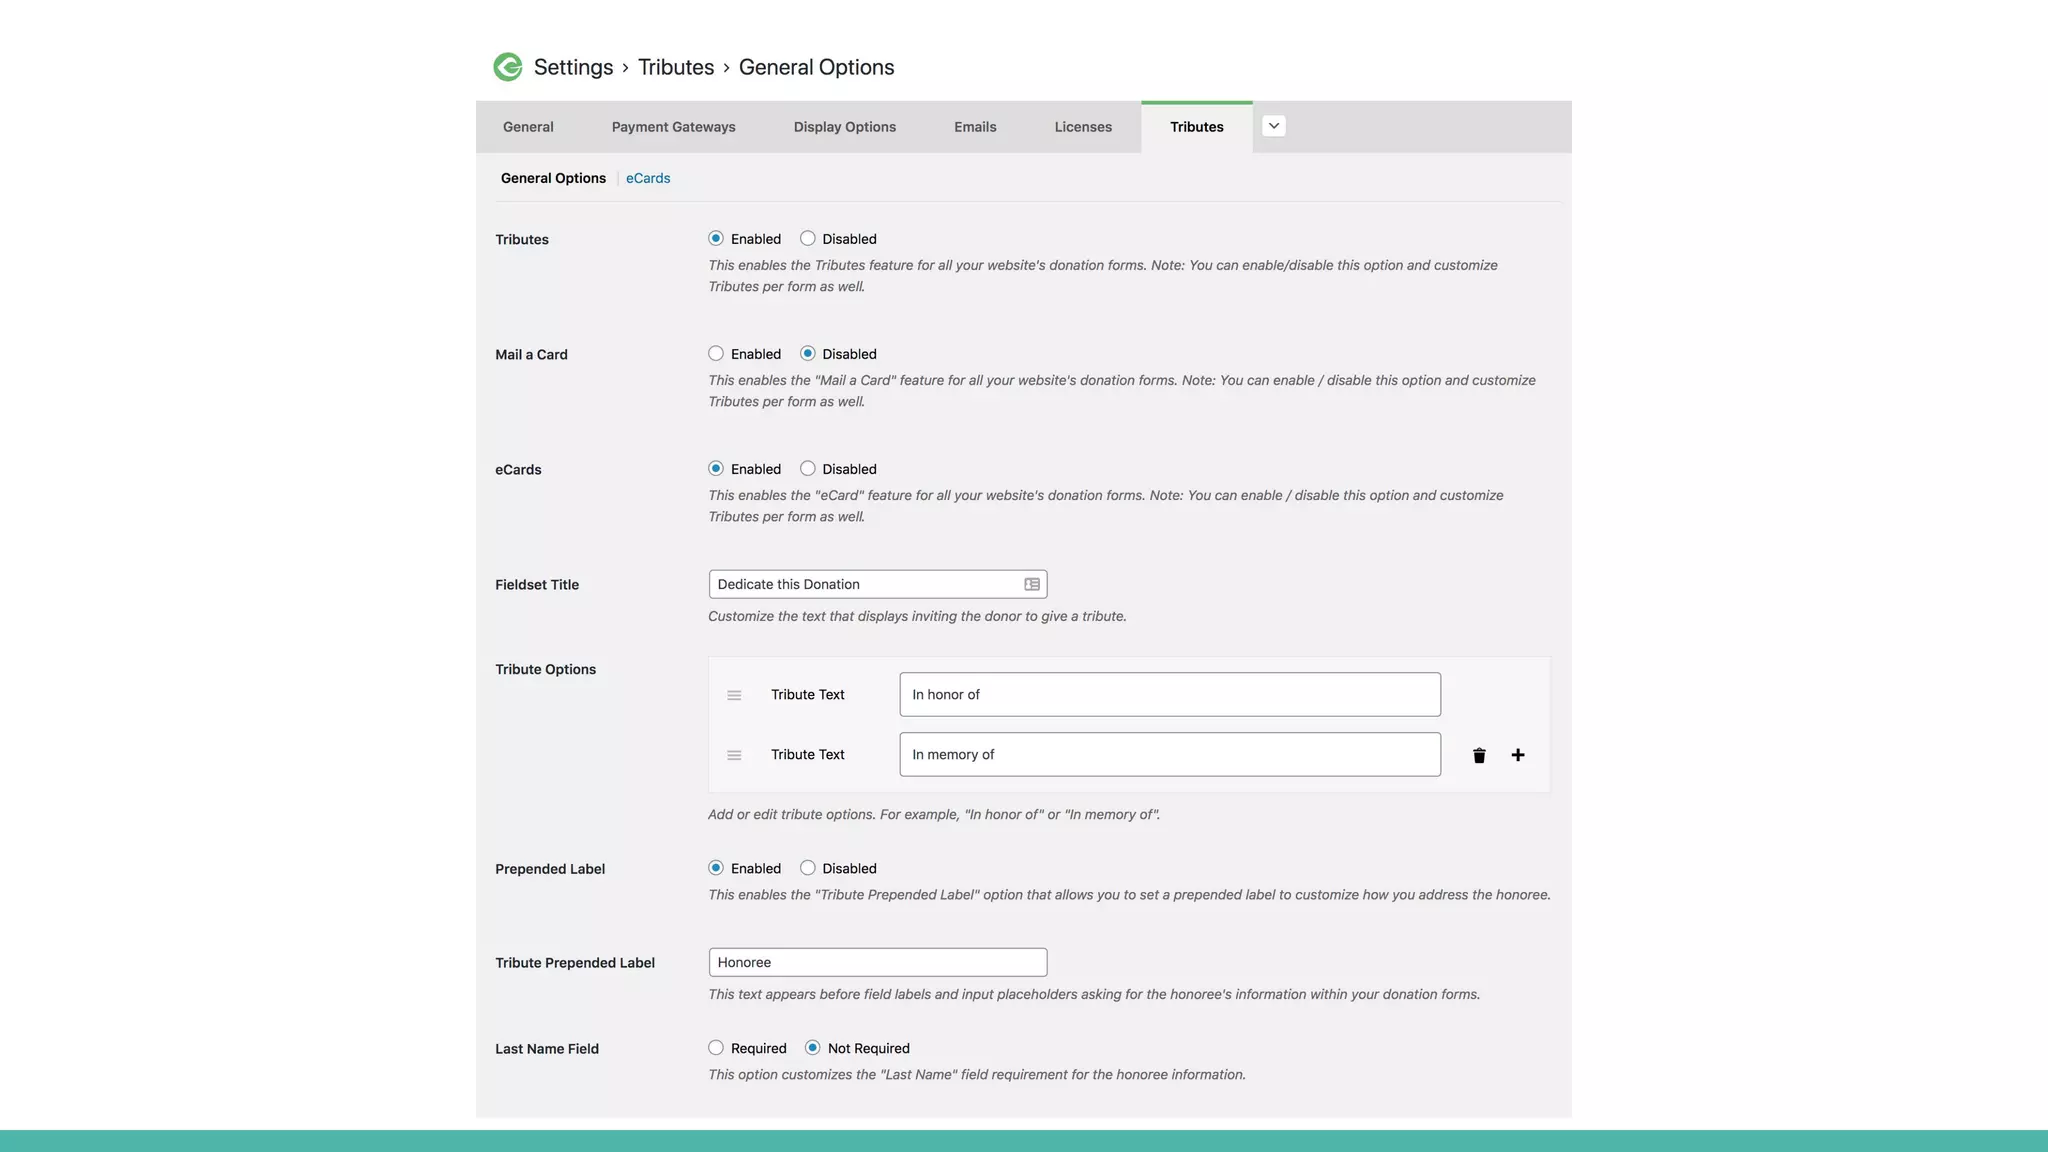This screenshot has height=1152, width=2048.
Task: Switch to the Display Options tab
Action: click(x=844, y=127)
